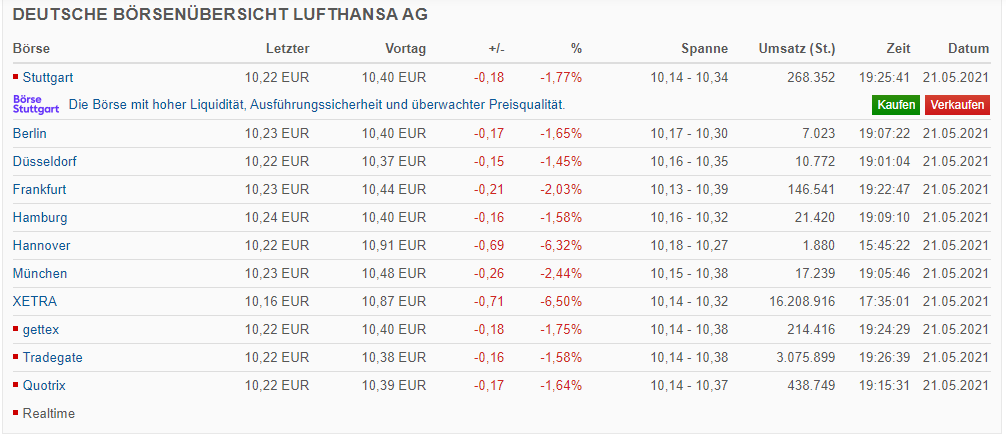The image size is (1006, 445).
Task: Click the Realtime legend marker at bottom
Action: pos(16,413)
